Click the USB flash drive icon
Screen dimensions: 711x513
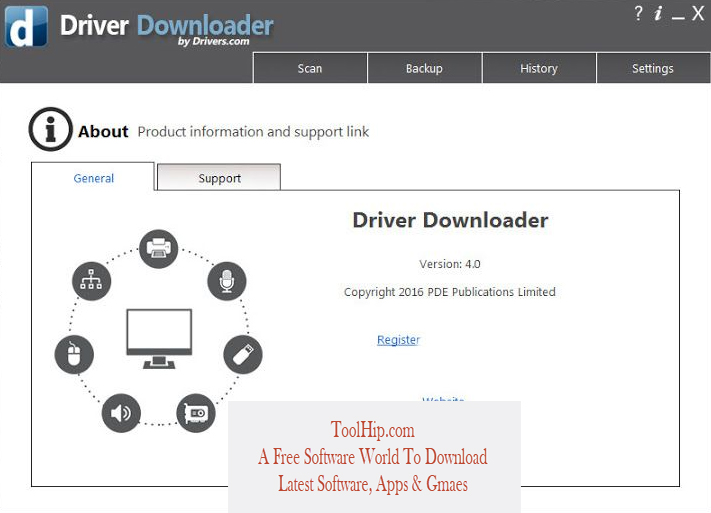[243, 354]
